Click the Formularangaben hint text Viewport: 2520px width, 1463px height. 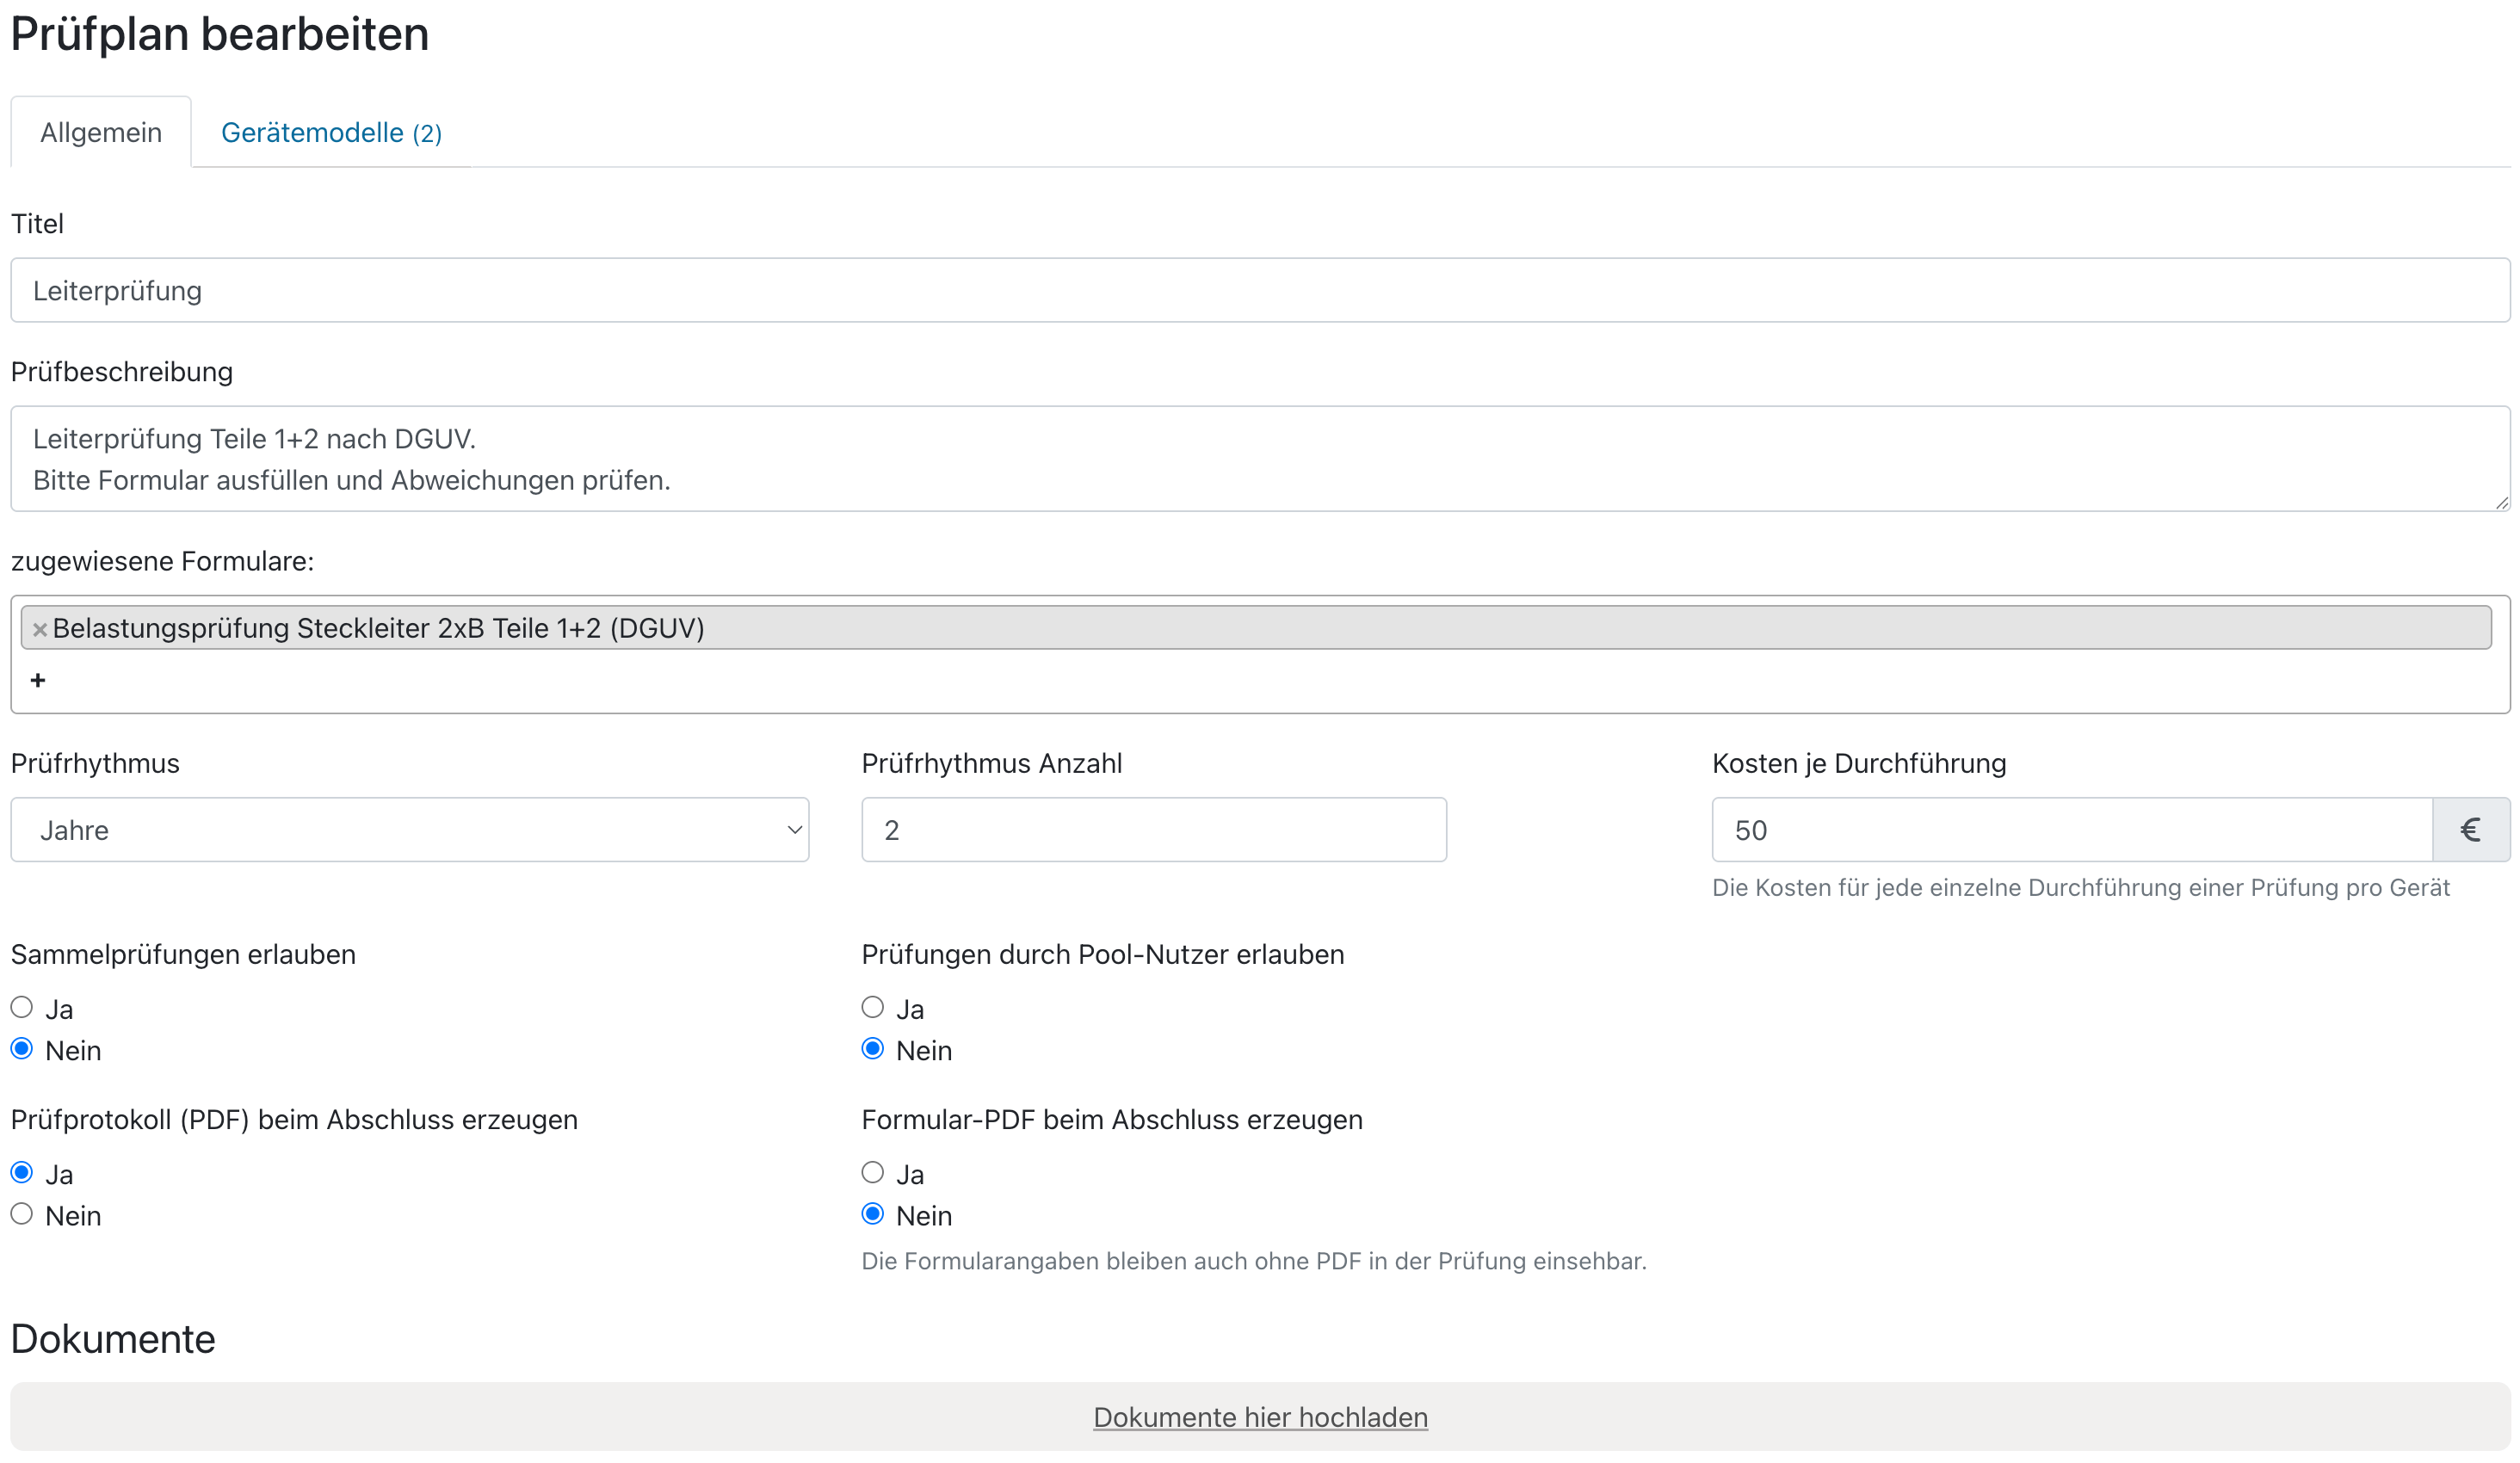1254,1261
